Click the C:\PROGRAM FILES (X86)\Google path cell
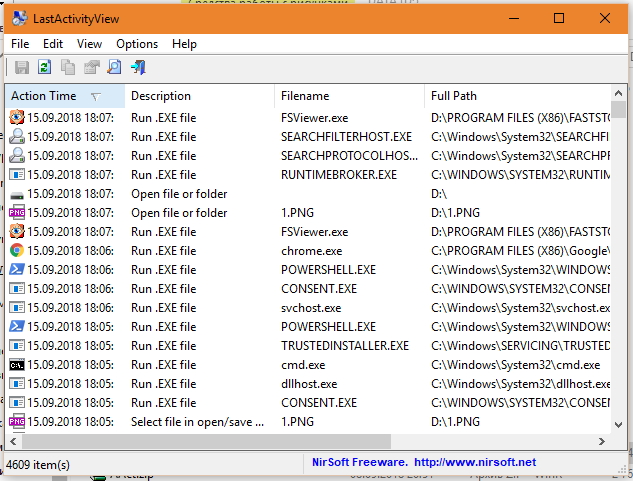 click(520, 251)
